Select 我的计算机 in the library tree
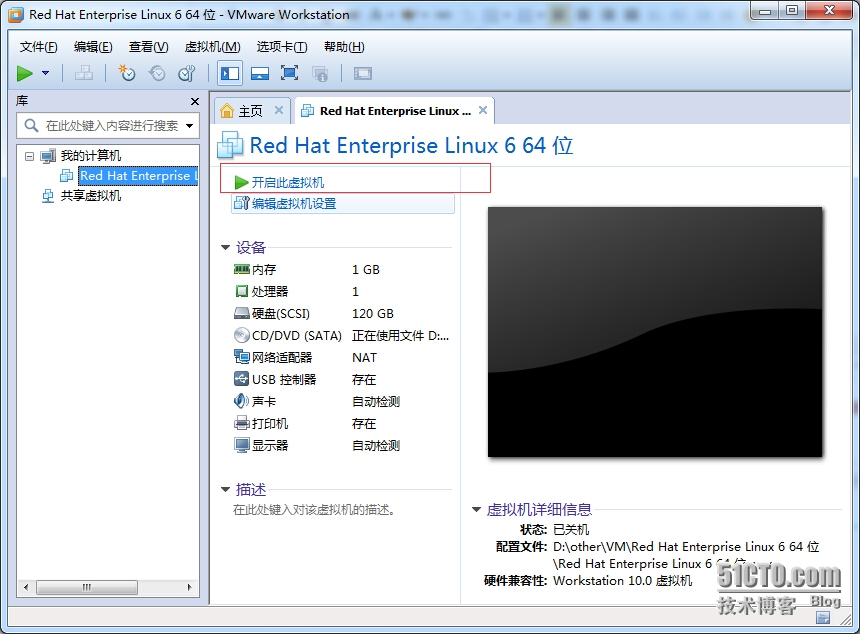Screen dimensions: 860x634 tap(90, 156)
